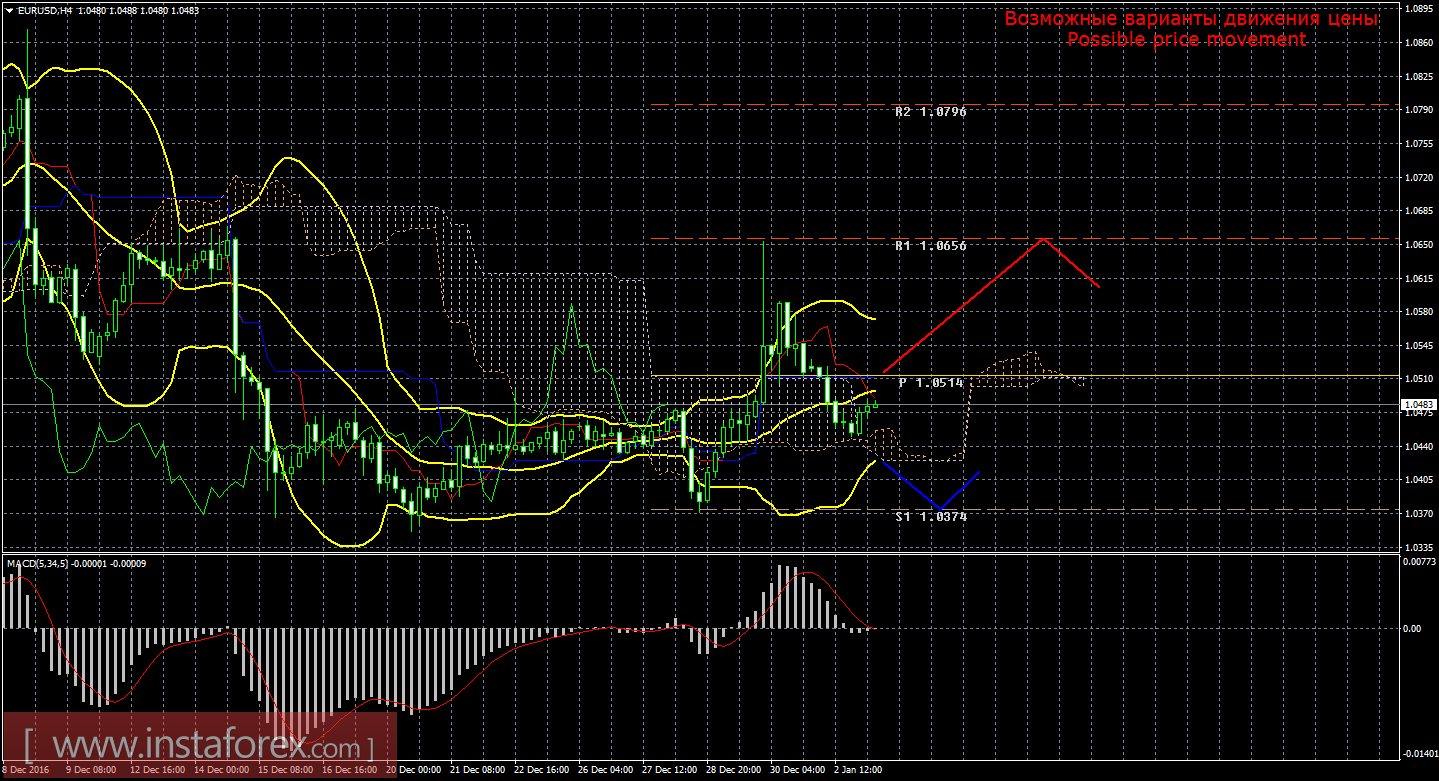This screenshot has width=1439, height=781.
Task: Select the 1.0790 price scale label
Action: click(1419, 110)
